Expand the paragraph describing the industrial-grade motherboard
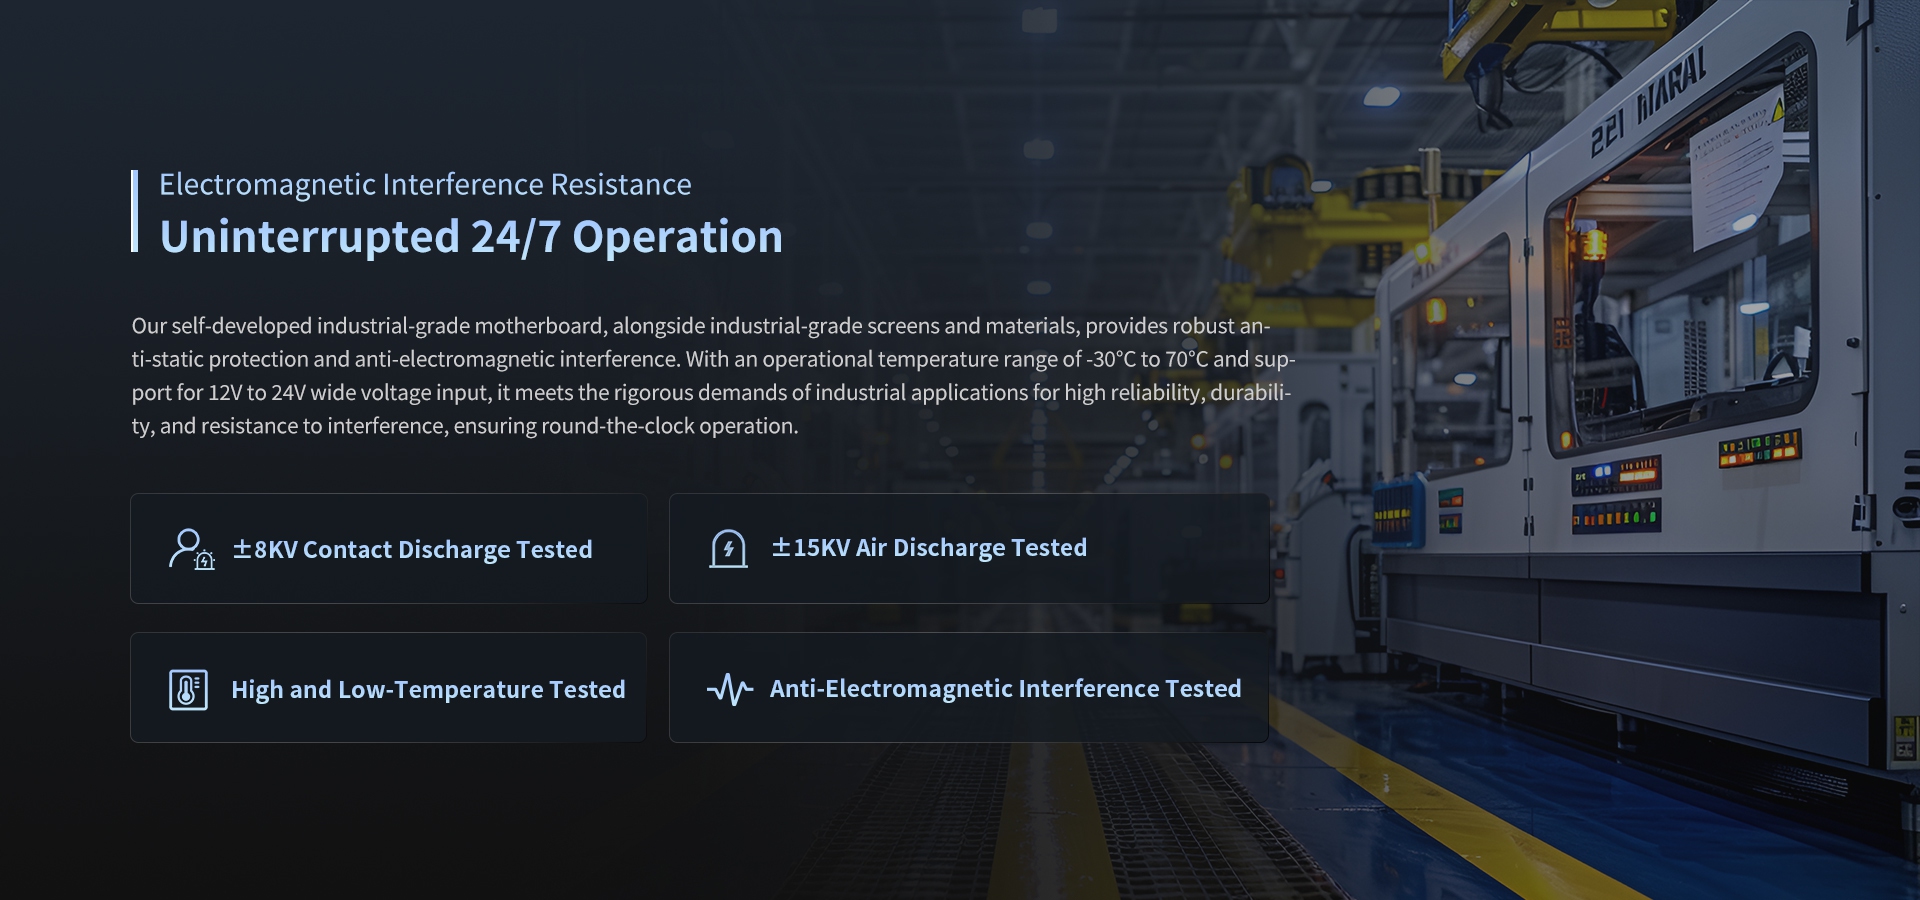Screen dimensions: 1920x900 713,374
